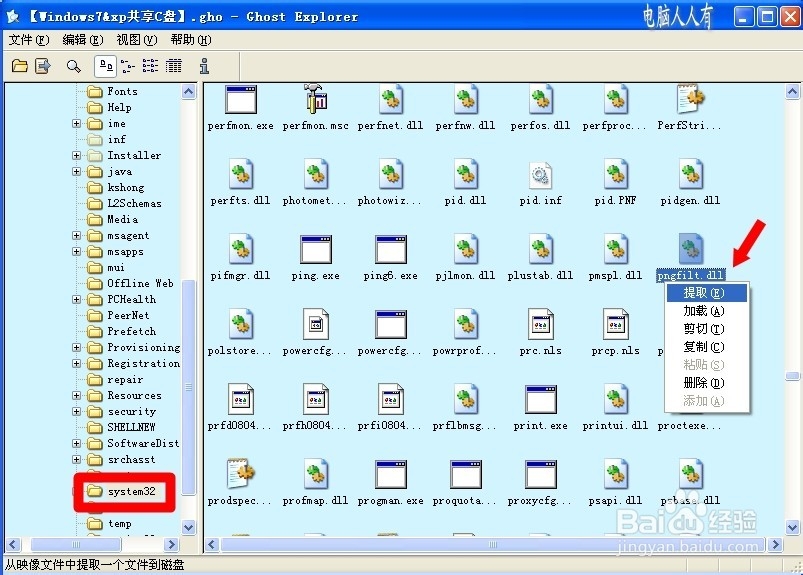
Task: Expand the SoftwareDist folder node
Action: tap(76, 443)
